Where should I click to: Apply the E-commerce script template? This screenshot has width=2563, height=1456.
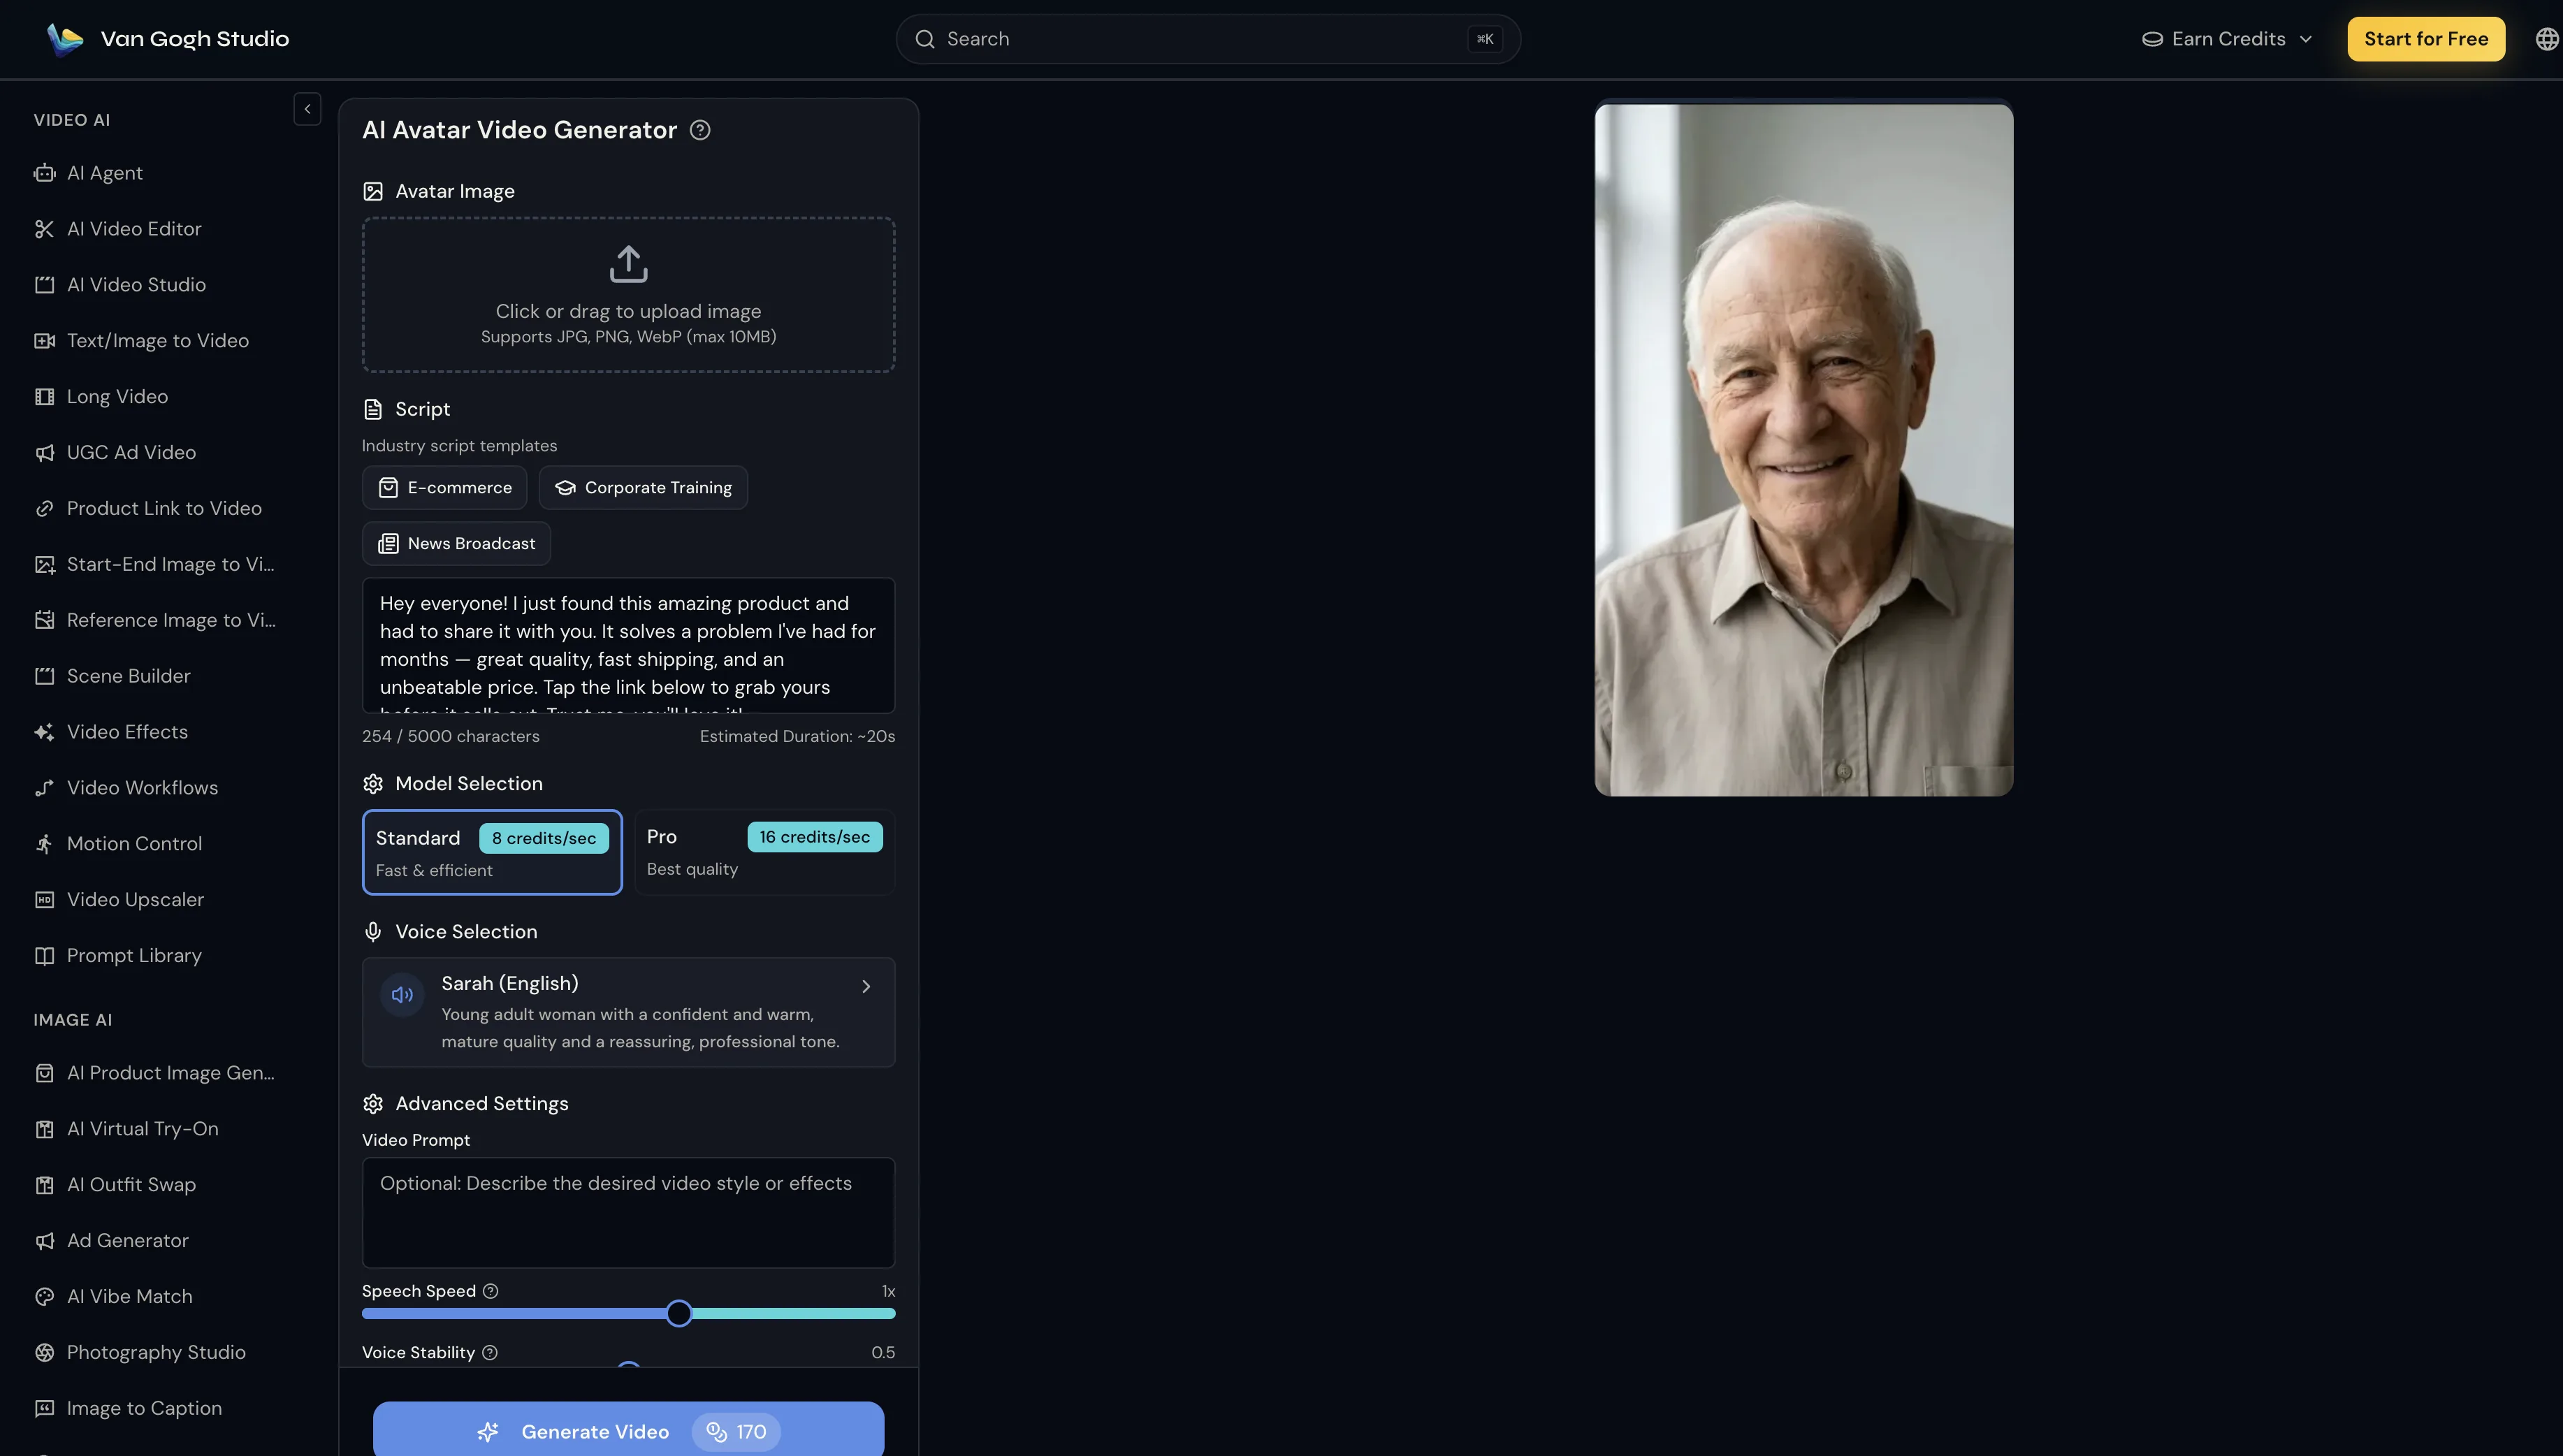tap(445, 488)
